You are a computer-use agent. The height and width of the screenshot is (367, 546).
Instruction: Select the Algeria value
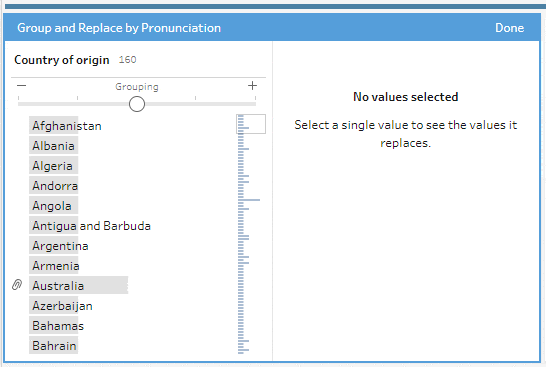coord(52,166)
